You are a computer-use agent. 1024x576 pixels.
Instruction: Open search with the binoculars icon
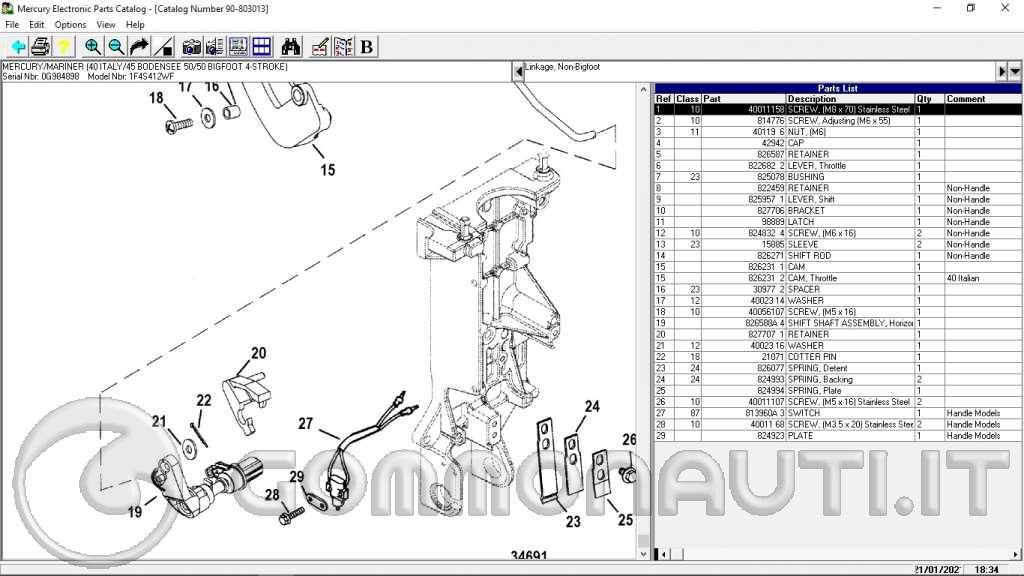tap(291, 46)
